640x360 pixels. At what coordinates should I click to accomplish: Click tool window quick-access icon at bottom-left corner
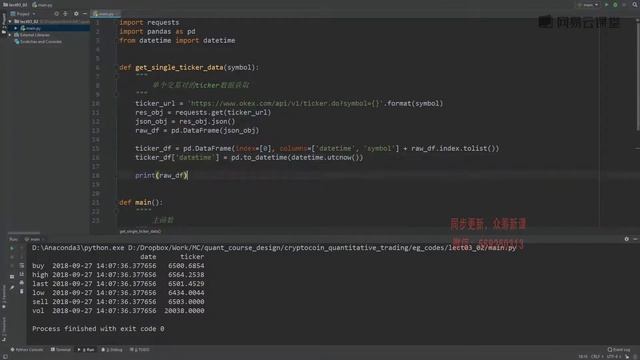pos(5,357)
